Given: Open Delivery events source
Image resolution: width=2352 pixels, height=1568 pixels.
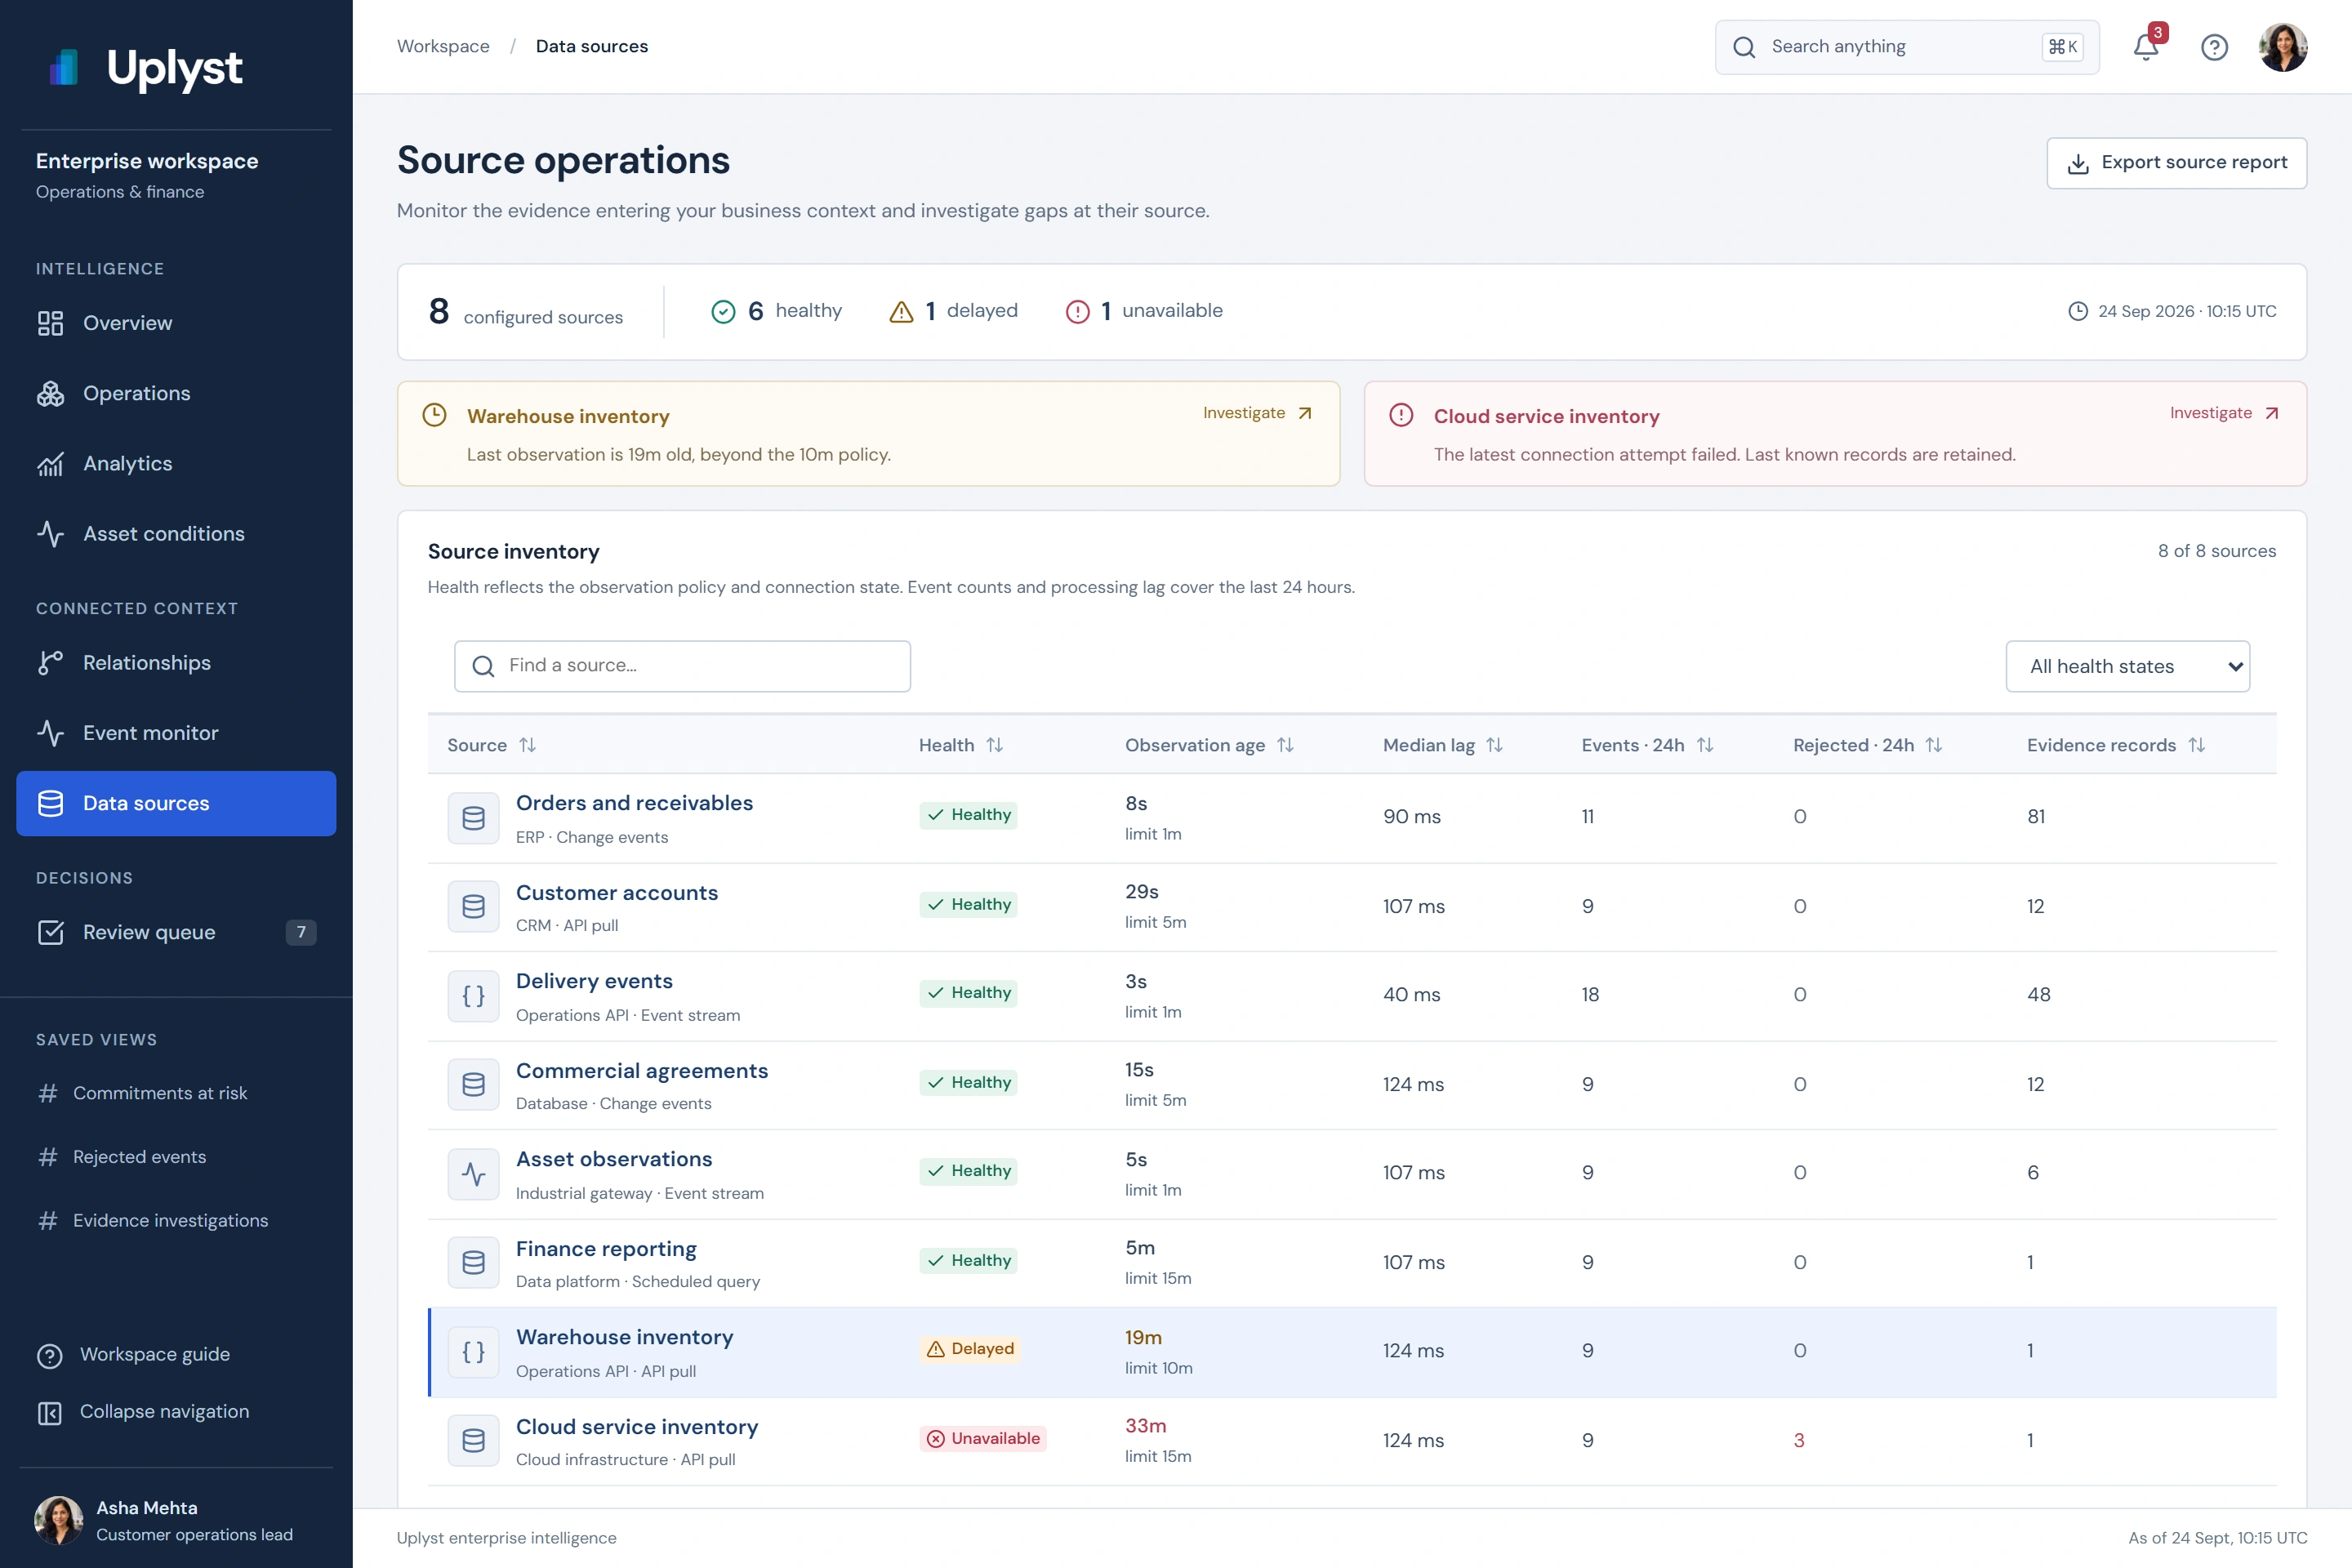Looking at the screenshot, I should [594, 981].
